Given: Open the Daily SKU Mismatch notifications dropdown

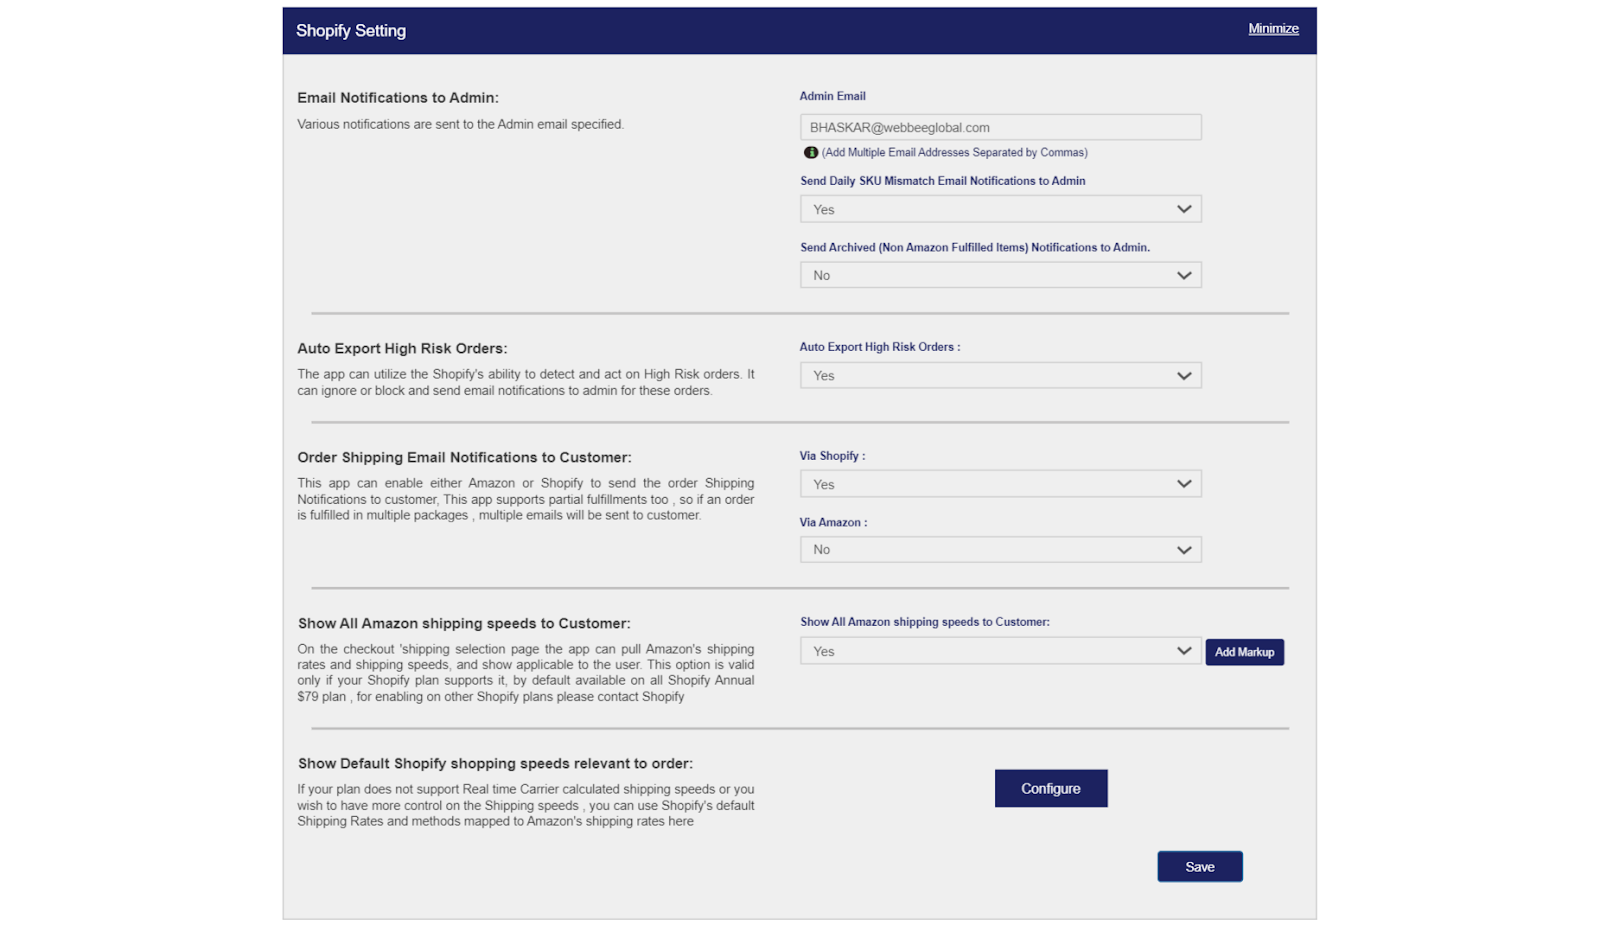Looking at the screenshot, I should click(x=1000, y=209).
